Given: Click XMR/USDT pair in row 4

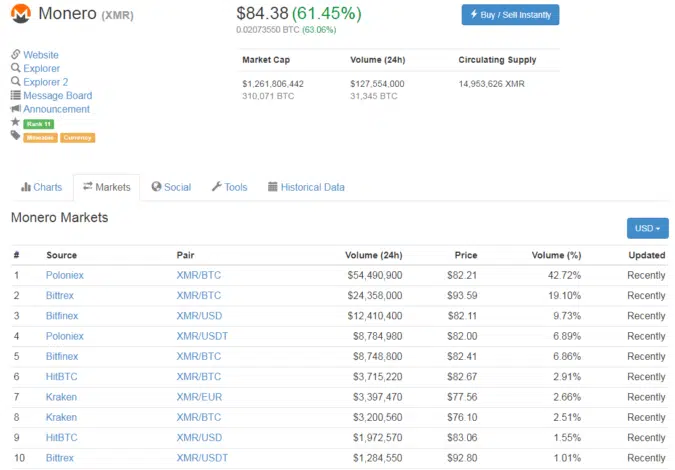Looking at the screenshot, I should click(202, 336).
